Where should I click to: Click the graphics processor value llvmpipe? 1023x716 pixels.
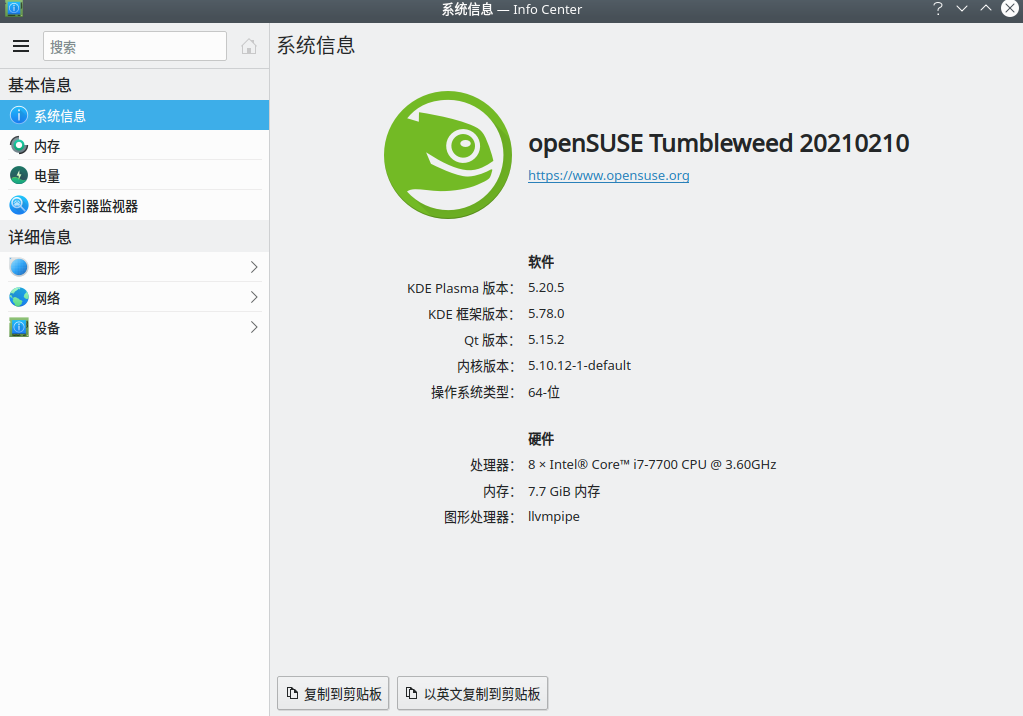[x=554, y=517]
